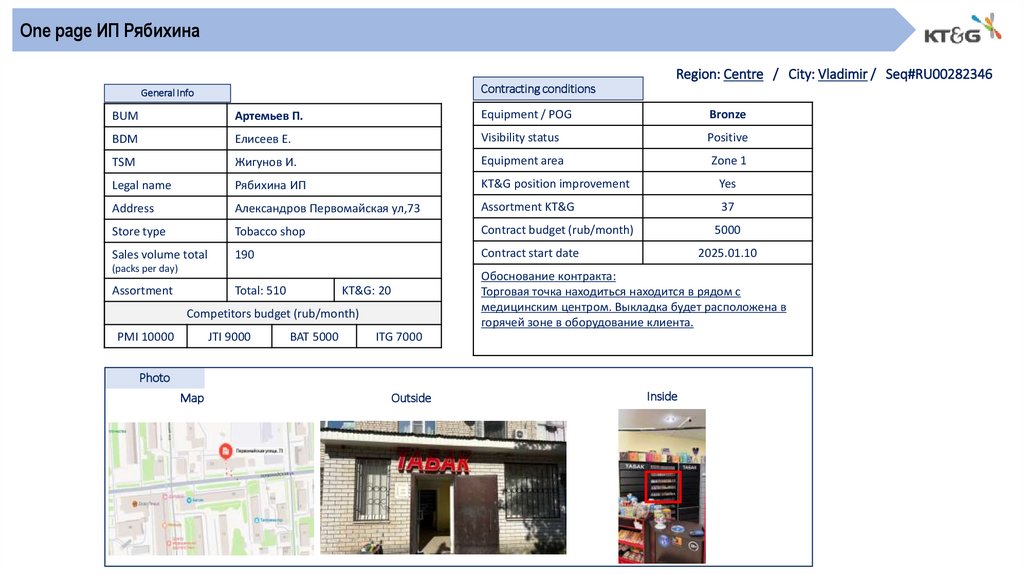The width and height of the screenshot is (1024, 574).
Task: Open the Centre region link
Action: tap(743, 74)
